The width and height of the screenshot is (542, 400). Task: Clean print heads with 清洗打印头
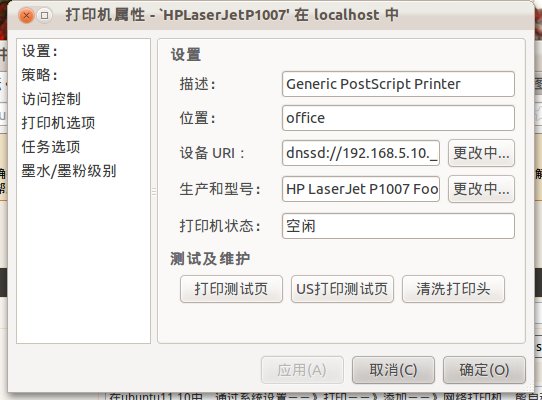[453, 289]
